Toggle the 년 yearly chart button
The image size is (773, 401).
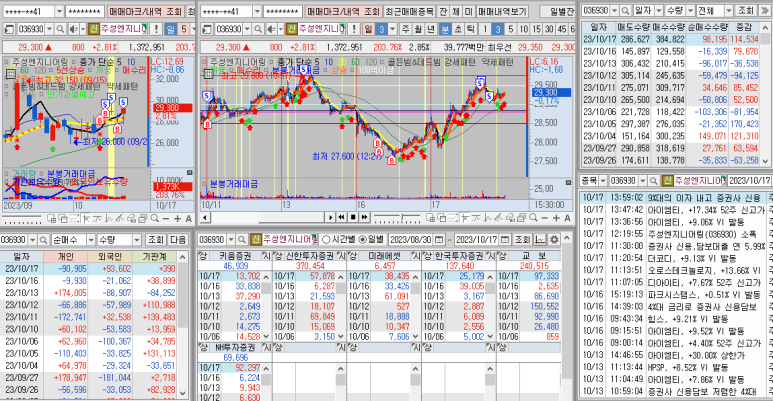(x=431, y=30)
